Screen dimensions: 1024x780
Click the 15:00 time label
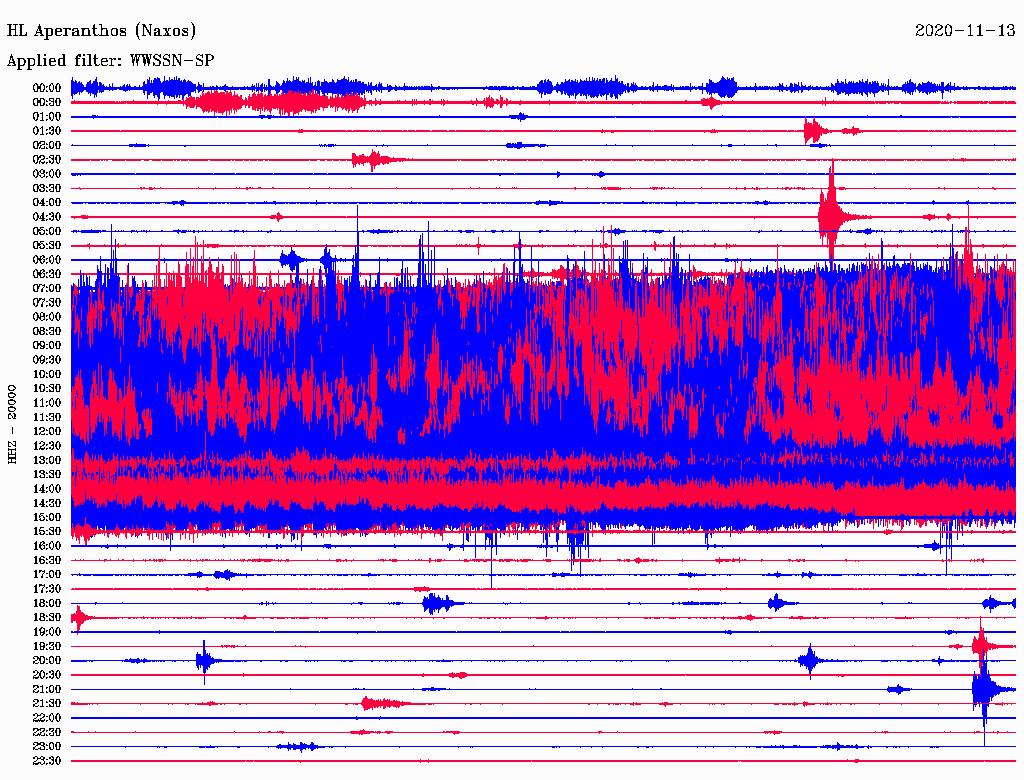point(47,517)
